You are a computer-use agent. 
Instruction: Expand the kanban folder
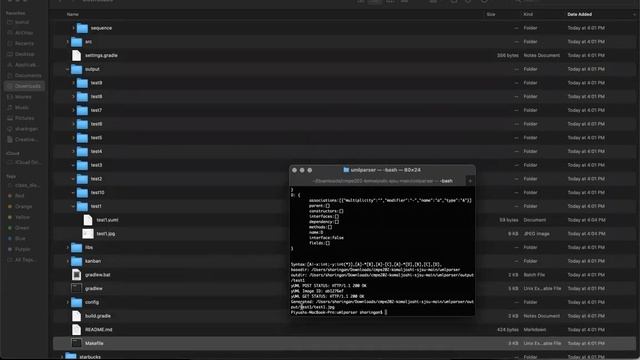coord(68,261)
